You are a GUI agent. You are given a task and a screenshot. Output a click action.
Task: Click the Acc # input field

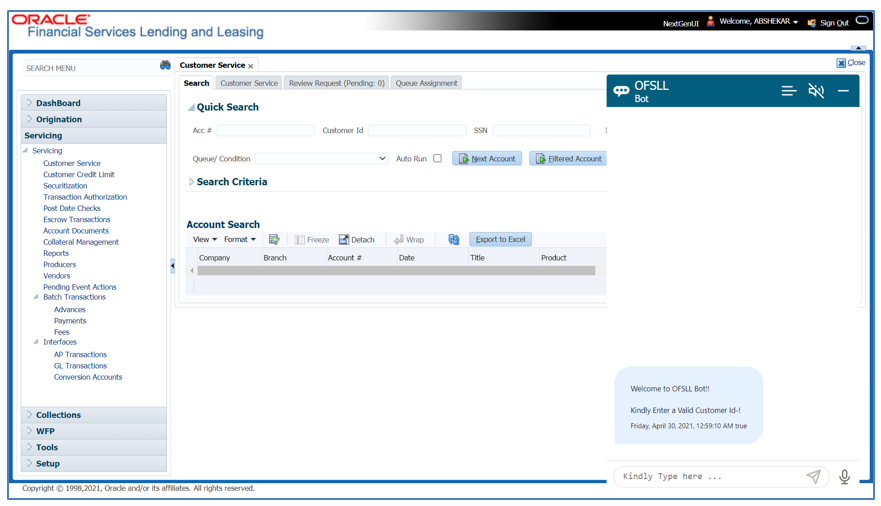point(266,130)
